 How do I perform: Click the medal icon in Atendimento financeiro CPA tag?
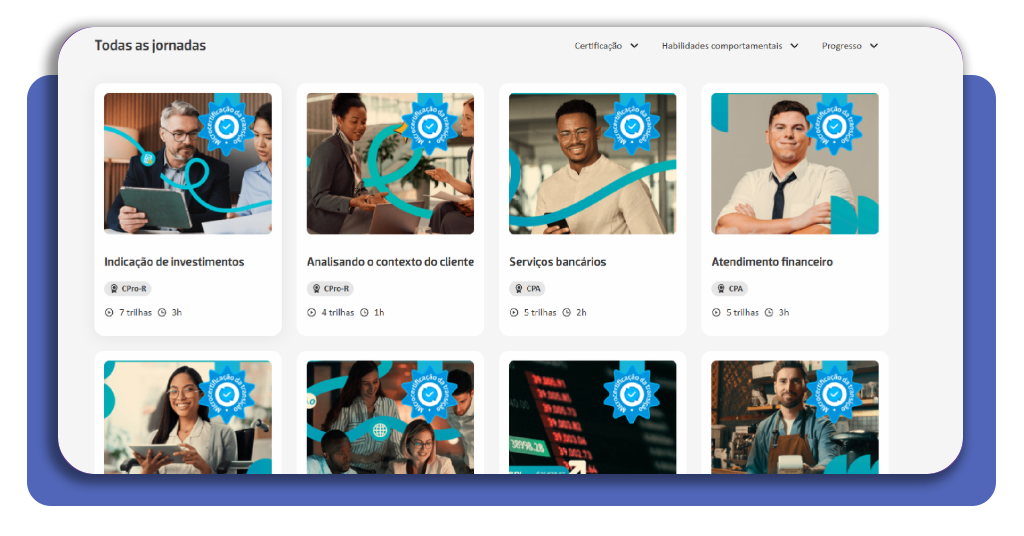coord(721,288)
